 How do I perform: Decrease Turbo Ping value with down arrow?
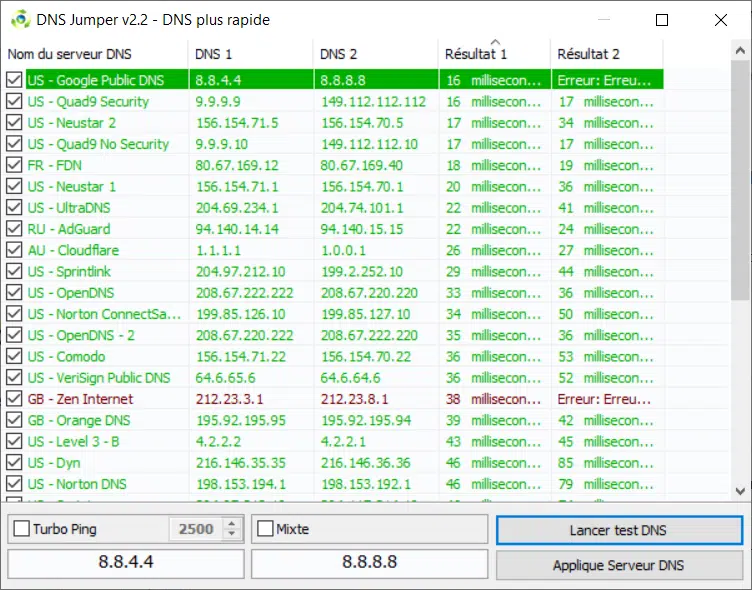(232, 534)
